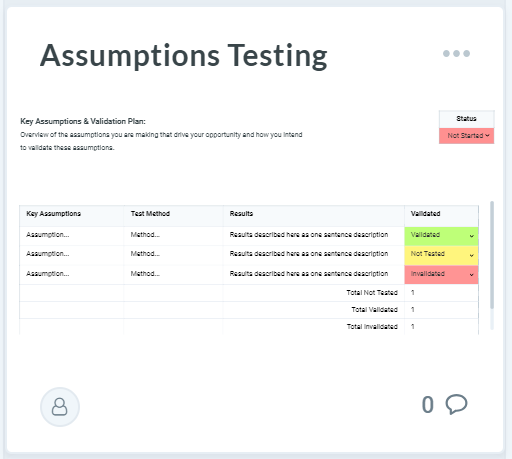Select the second row Method... cell

click(x=173, y=254)
